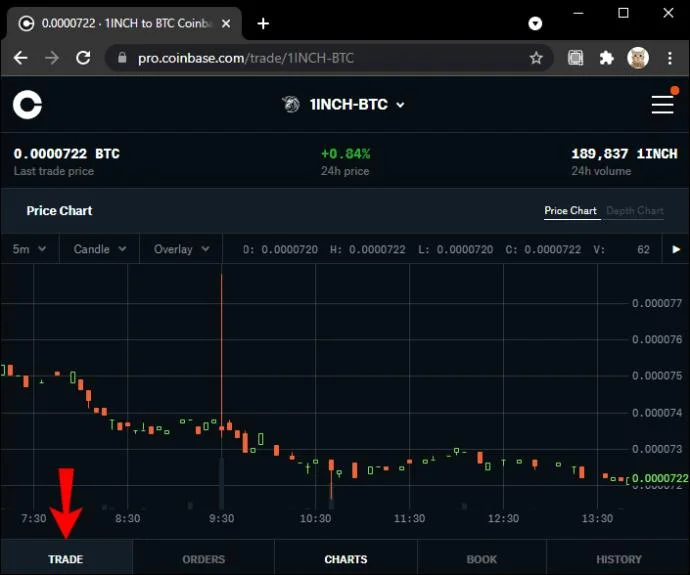Image resolution: width=690 pixels, height=575 pixels.
Task: Click the screenshot extension icon next to the star
Action: [575, 58]
